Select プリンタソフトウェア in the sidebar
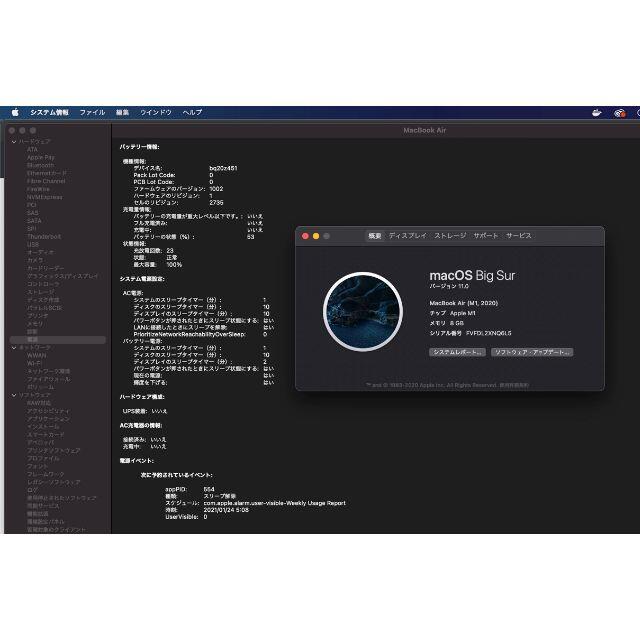The image size is (640, 640). pos(54,451)
